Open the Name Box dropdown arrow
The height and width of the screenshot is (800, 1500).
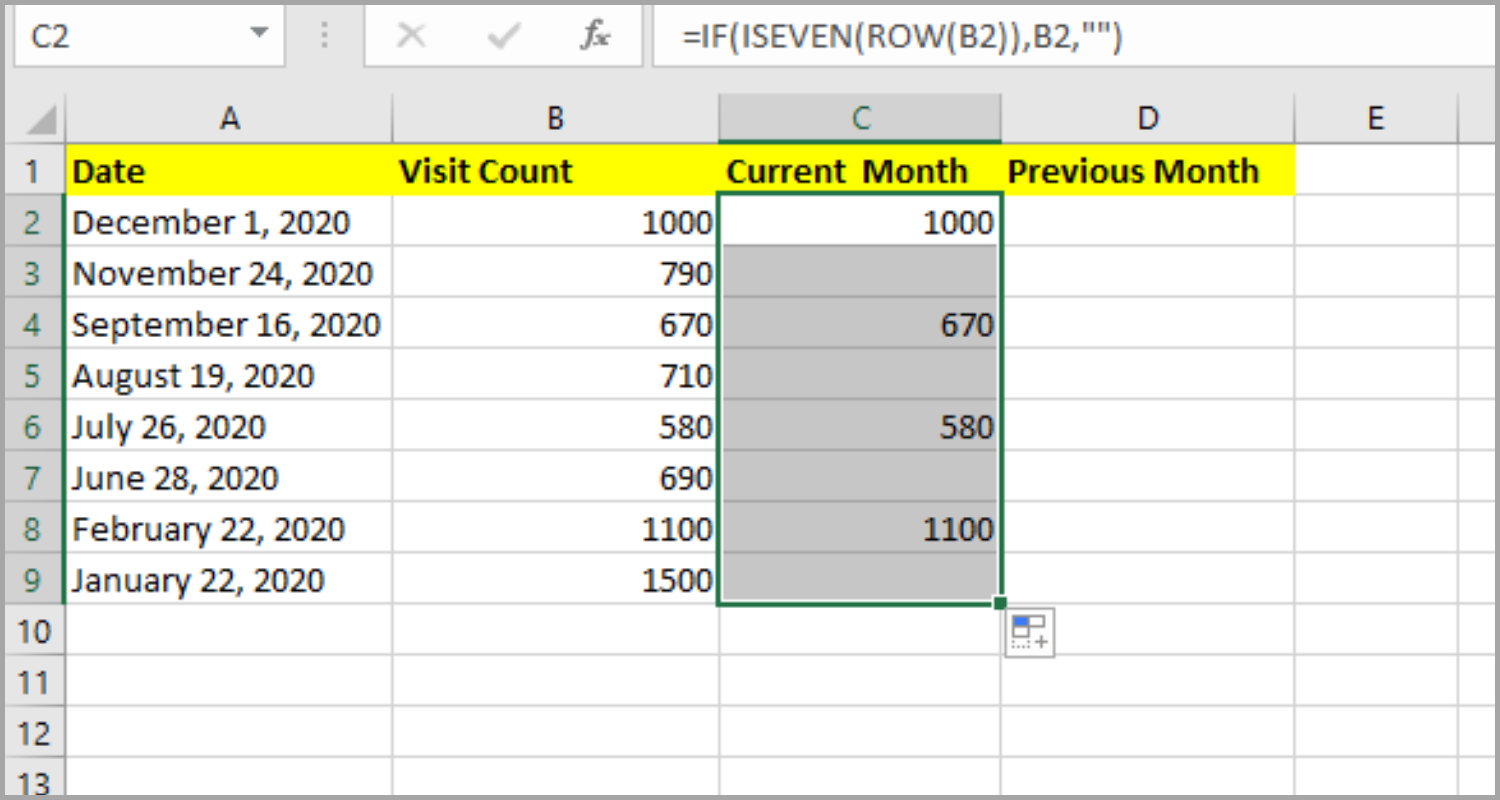259,34
